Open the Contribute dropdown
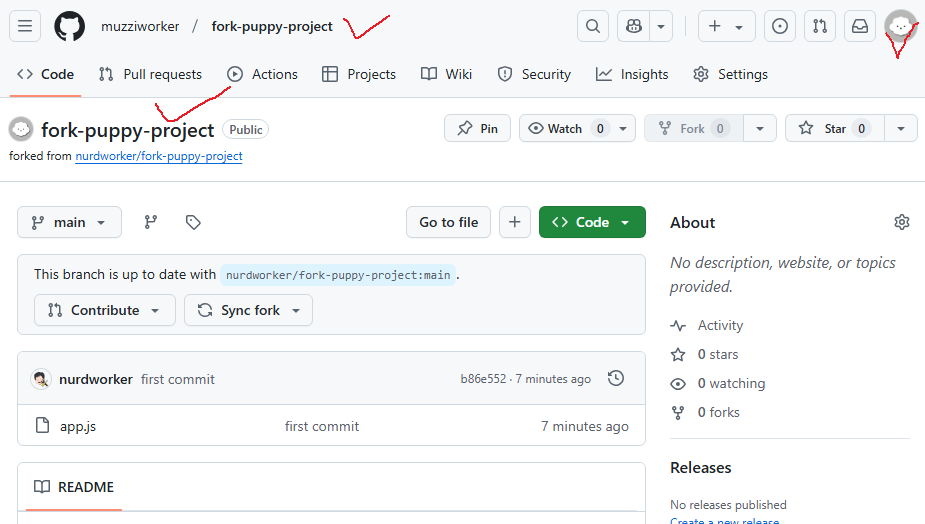The image size is (925, 524). click(105, 310)
